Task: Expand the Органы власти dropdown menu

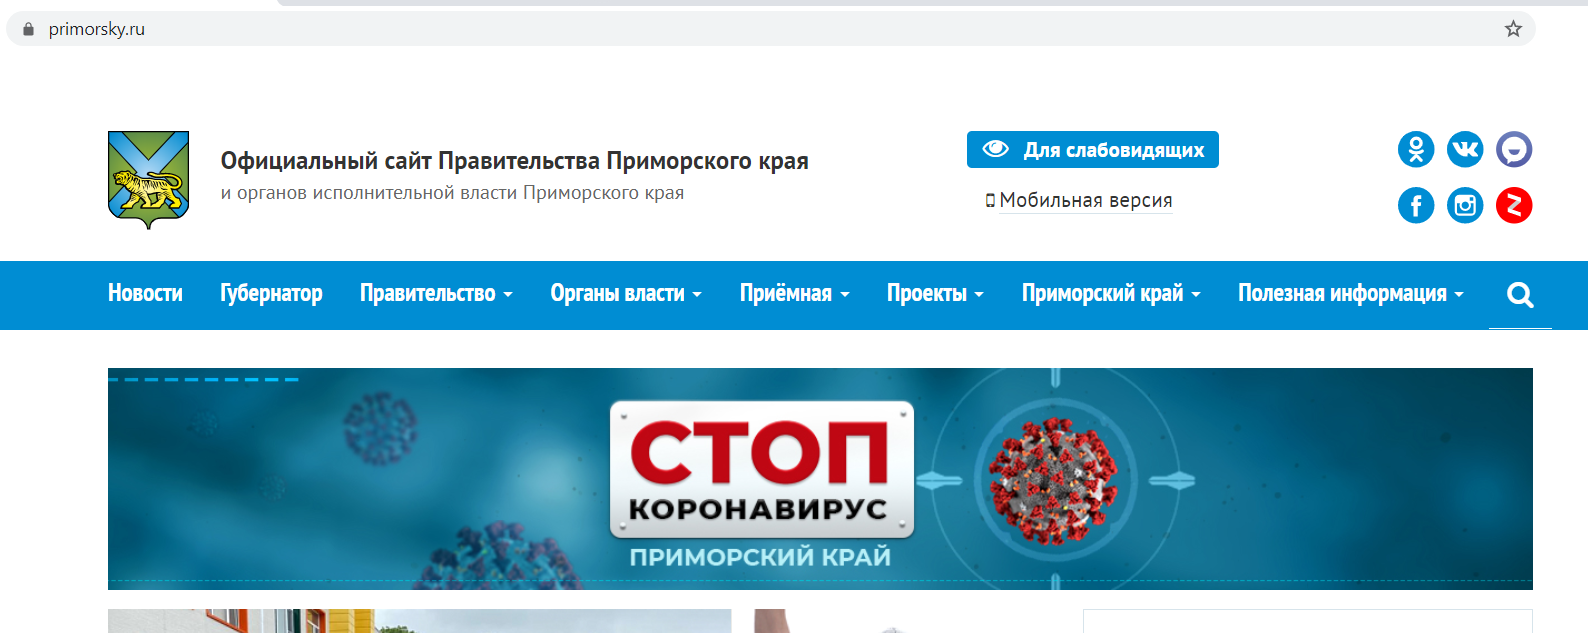Action: click(626, 294)
